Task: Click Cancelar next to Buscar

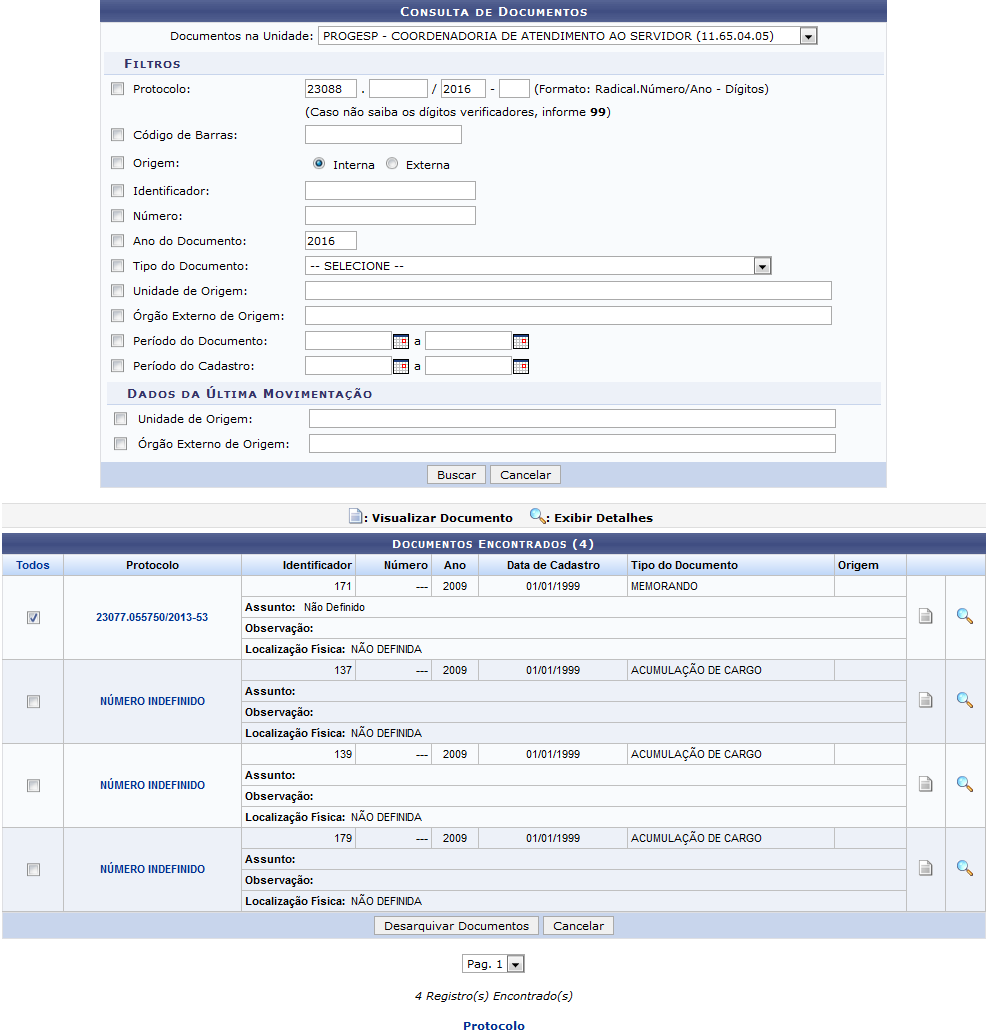Action: pos(525,475)
